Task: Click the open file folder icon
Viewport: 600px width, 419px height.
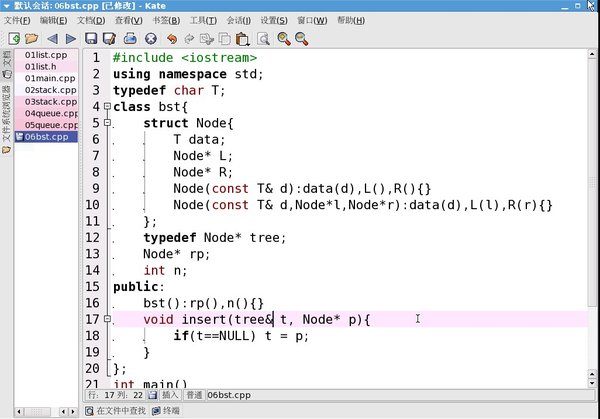Action: pyautogui.click(x=32, y=39)
